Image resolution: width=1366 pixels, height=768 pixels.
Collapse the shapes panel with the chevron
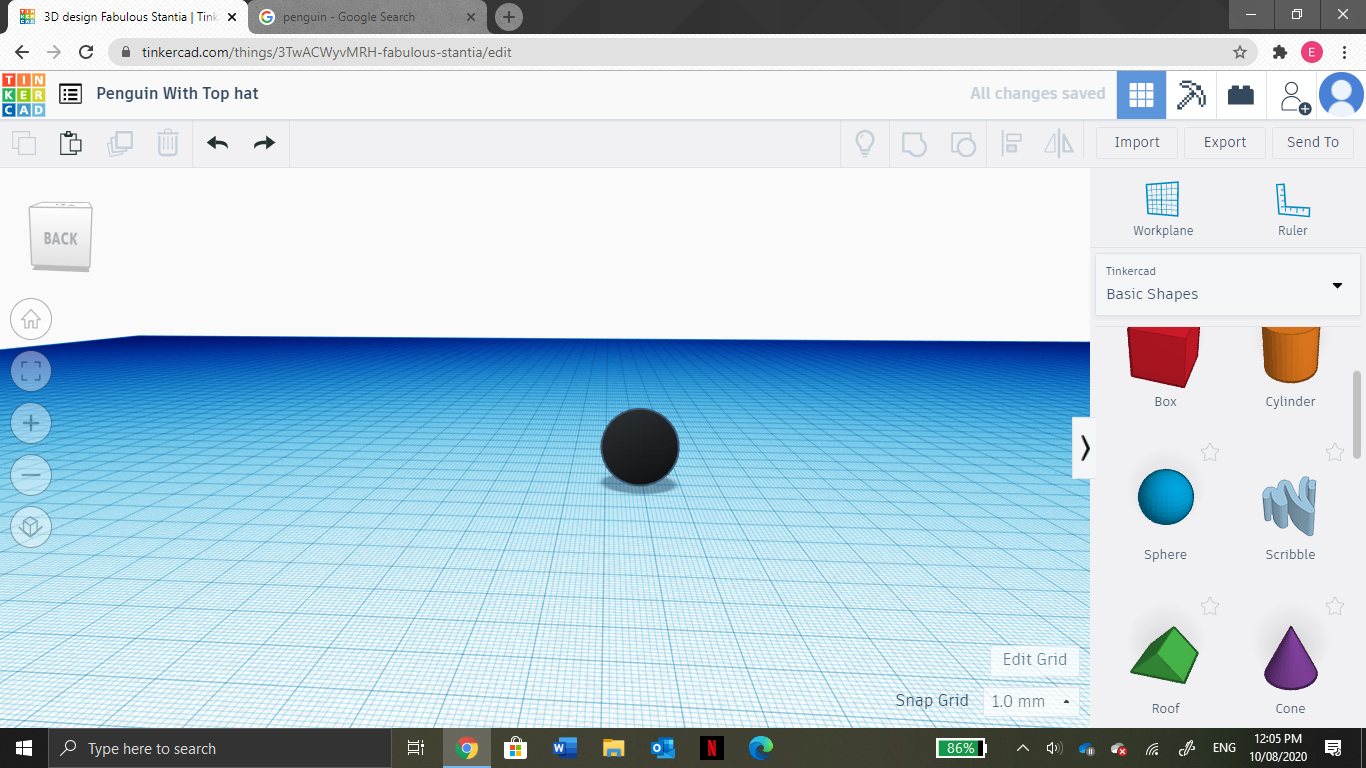point(1085,448)
